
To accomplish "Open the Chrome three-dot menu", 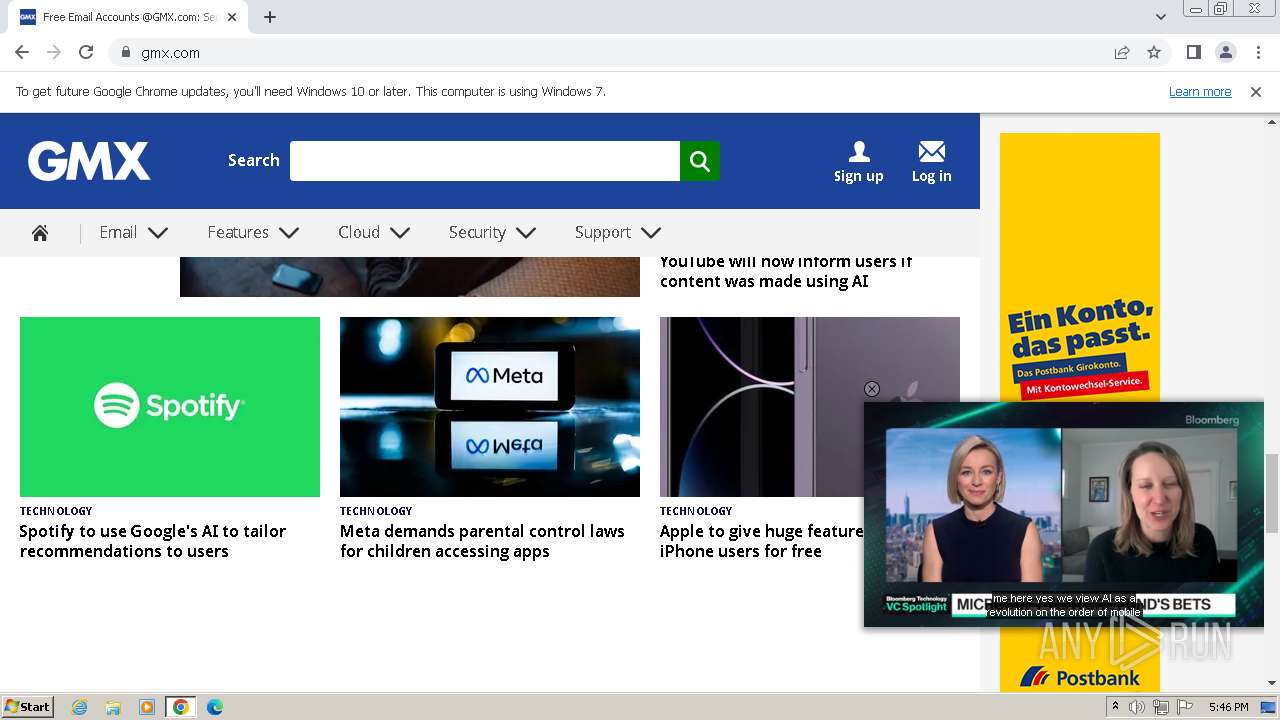I will pyautogui.click(x=1258, y=52).
